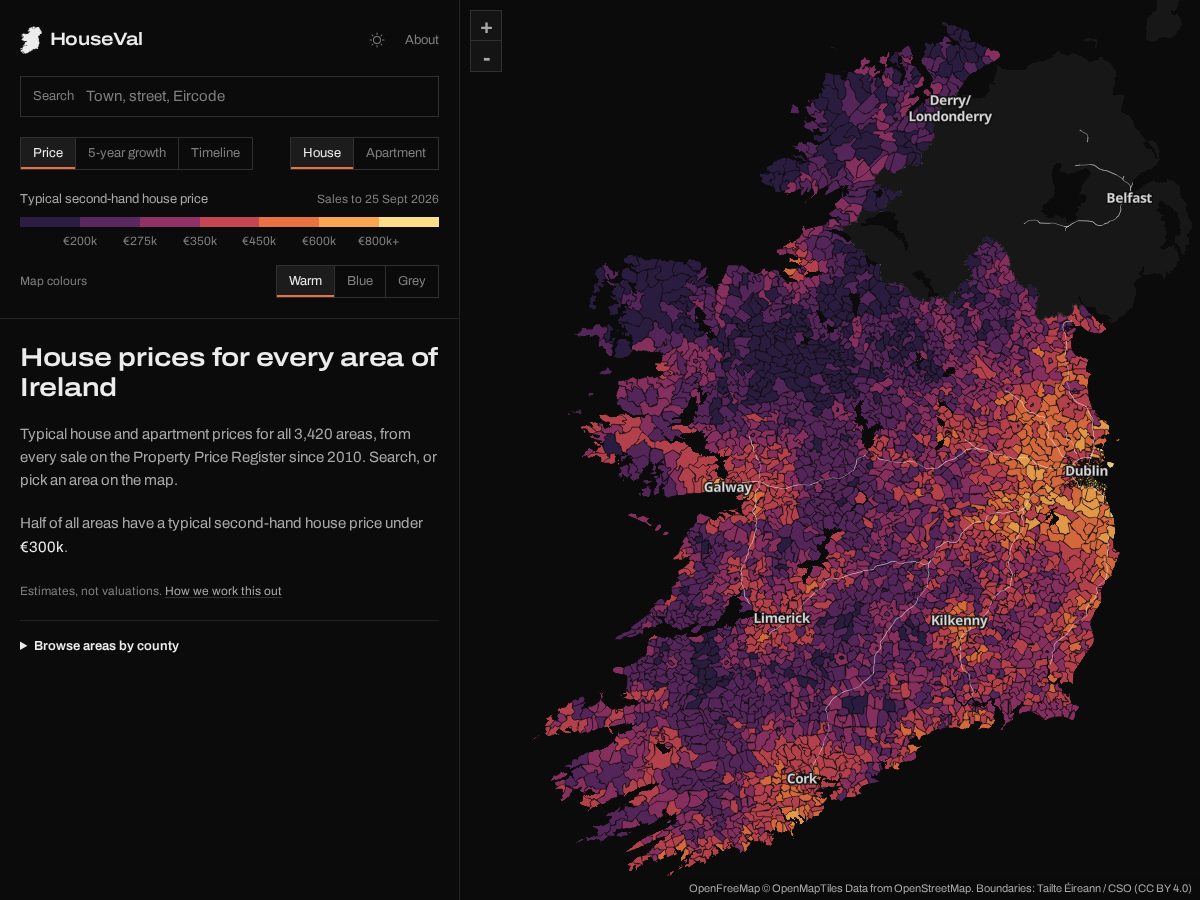Click the pale yellow €800k+ legend swatch
Image resolution: width=1200 pixels, height=900 pixels.
[409, 222]
